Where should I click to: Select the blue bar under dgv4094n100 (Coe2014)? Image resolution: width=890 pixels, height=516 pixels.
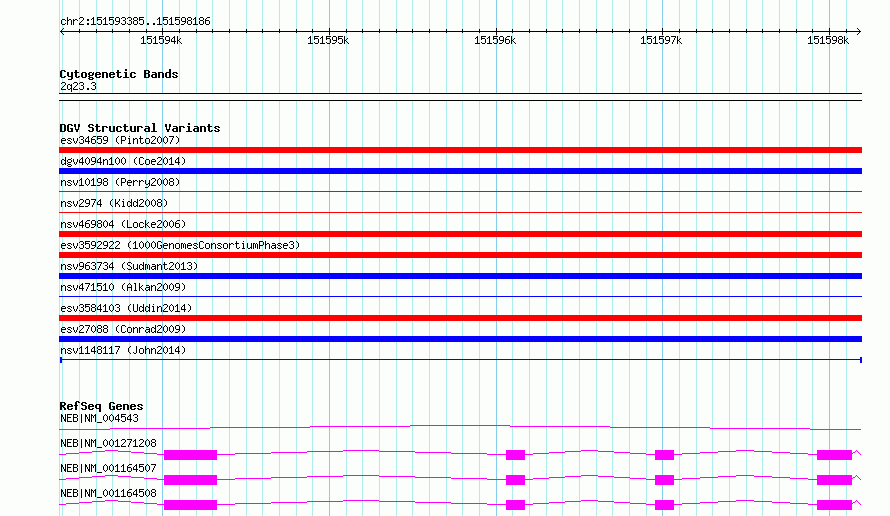tap(460, 171)
